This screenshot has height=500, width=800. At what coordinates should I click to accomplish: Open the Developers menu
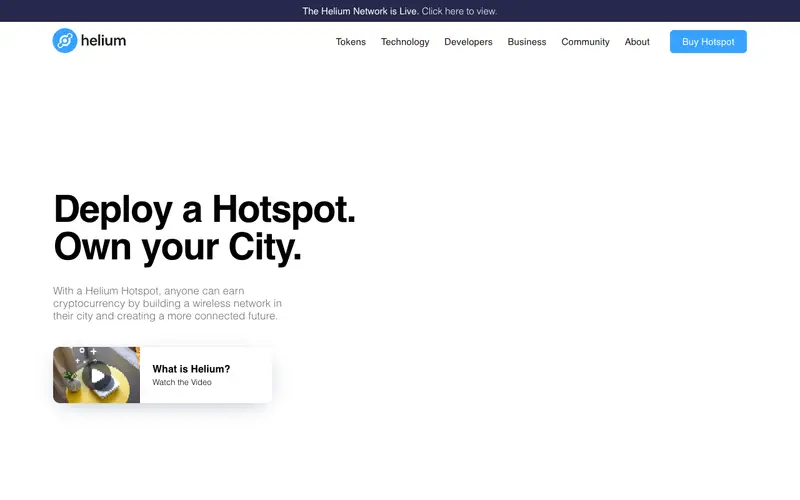pyautogui.click(x=468, y=42)
